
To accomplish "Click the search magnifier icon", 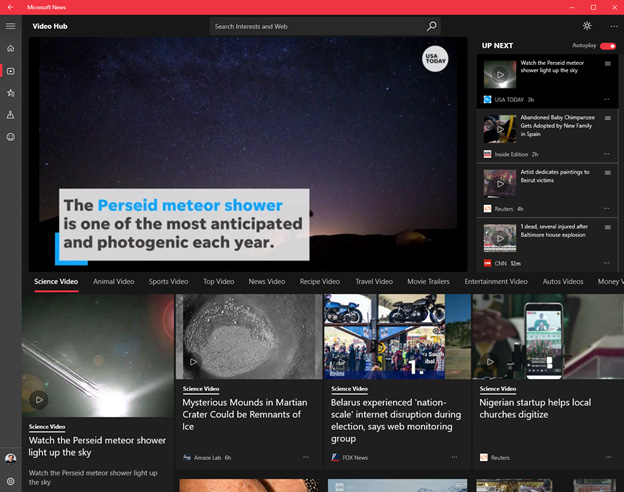I will tap(431, 26).
